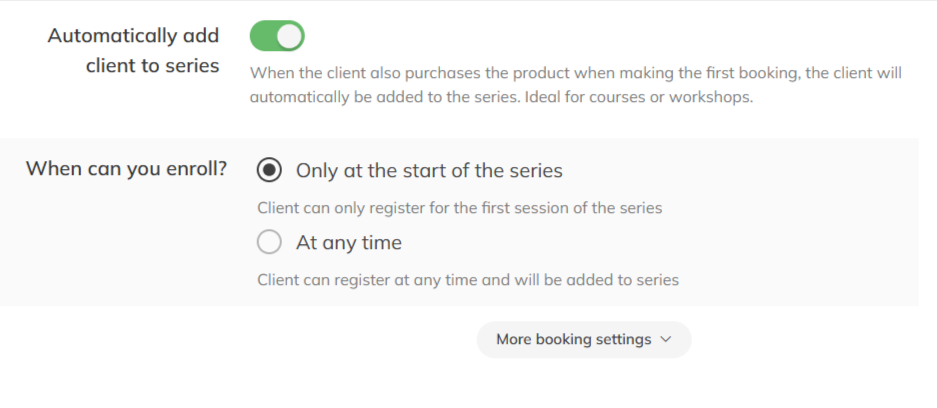The height and width of the screenshot is (408, 937).
Task: Click the "Client can register at any time" hint
Action: [x=468, y=280]
